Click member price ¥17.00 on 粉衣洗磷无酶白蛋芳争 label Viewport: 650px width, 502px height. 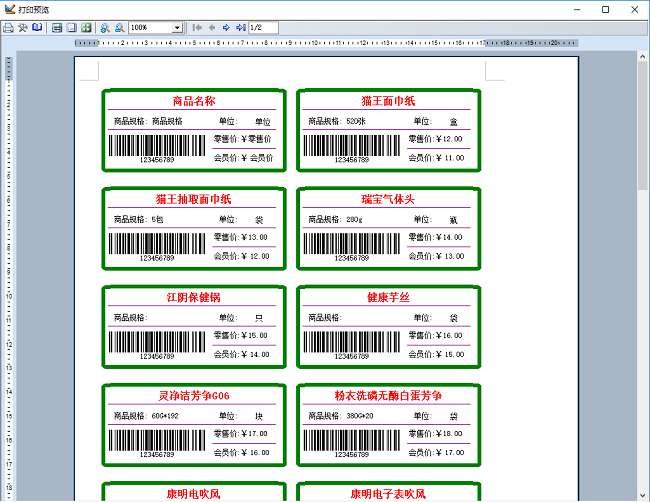click(x=450, y=452)
